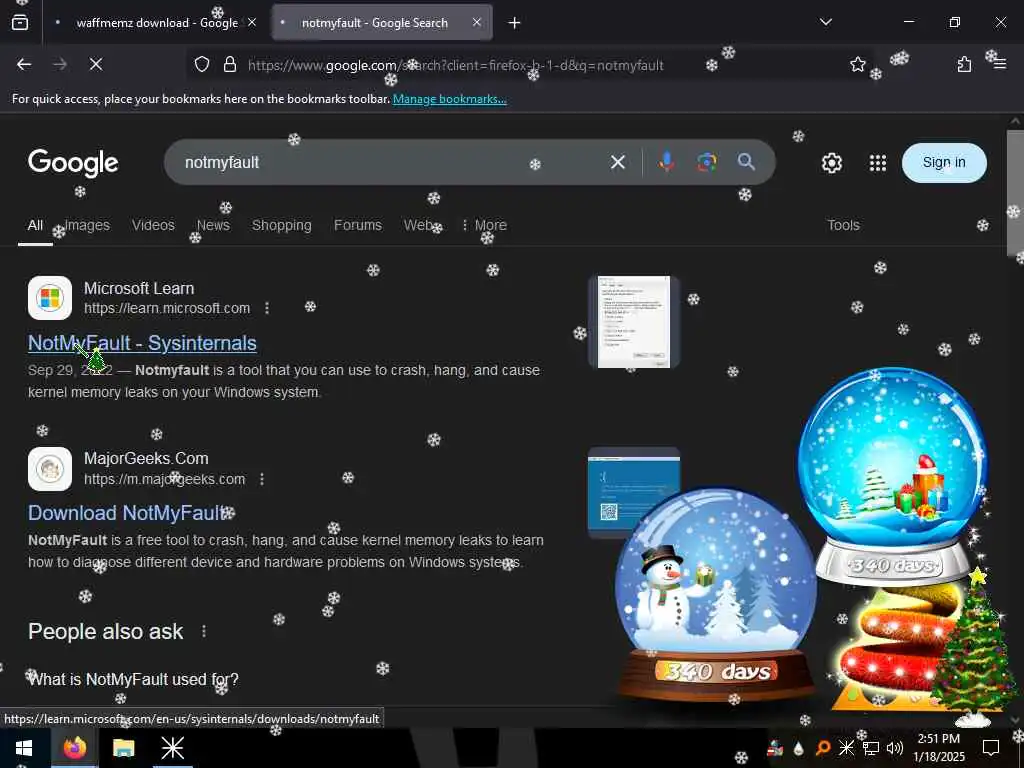The width and height of the screenshot is (1024, 768).
Task: Open the Extensions puzzle icon
Action: coord(964,64)
